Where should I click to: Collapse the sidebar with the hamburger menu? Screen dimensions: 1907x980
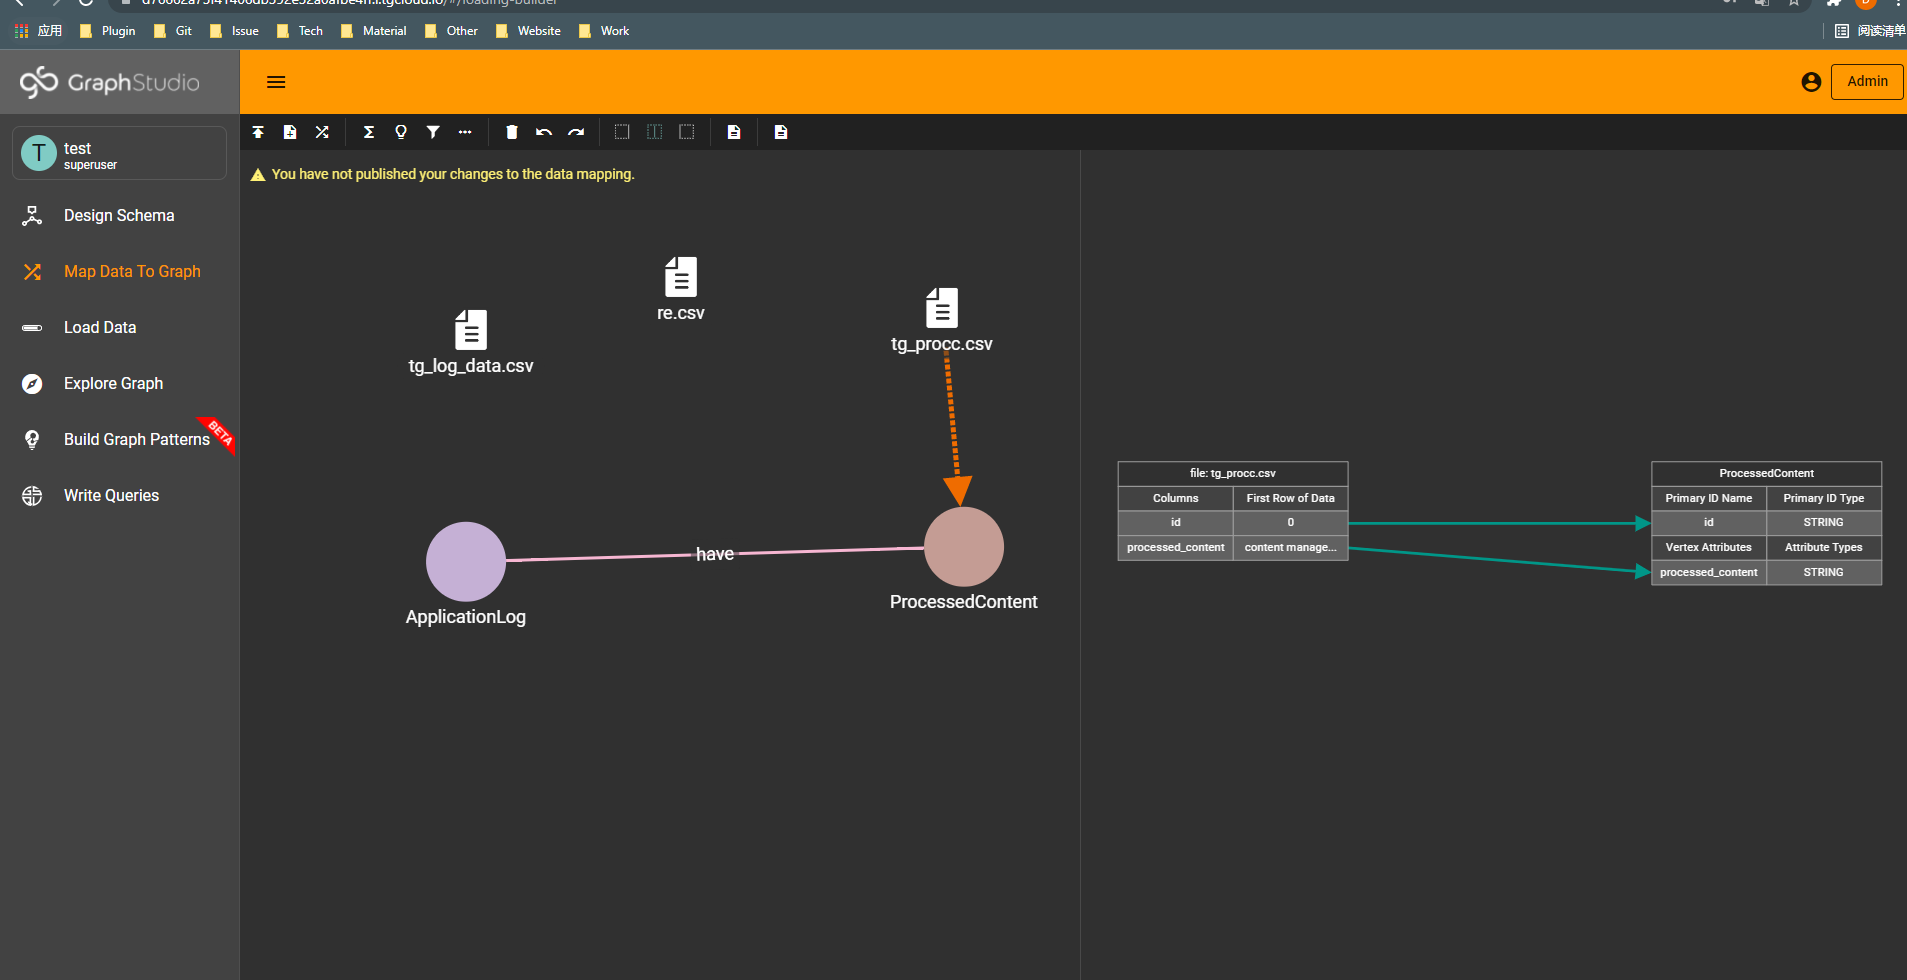tap(276, 81)
